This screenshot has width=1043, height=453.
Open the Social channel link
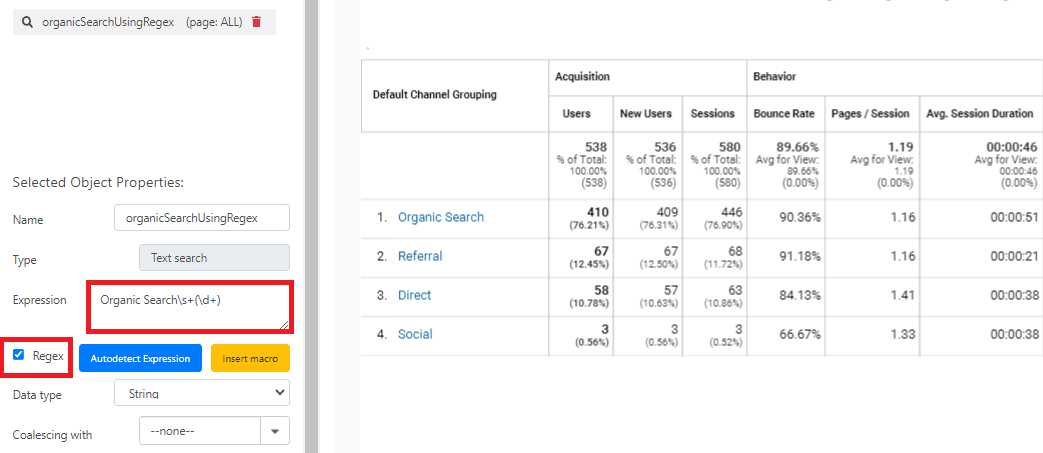[414, 334]
